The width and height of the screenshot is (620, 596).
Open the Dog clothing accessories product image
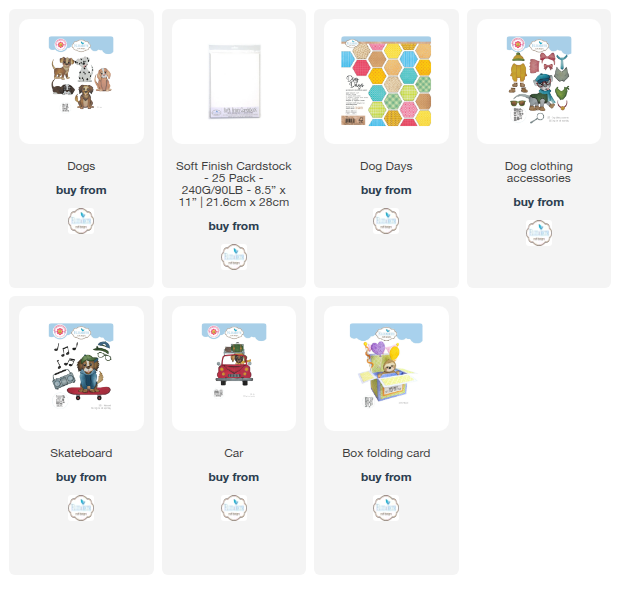click(x=539, y=81)
